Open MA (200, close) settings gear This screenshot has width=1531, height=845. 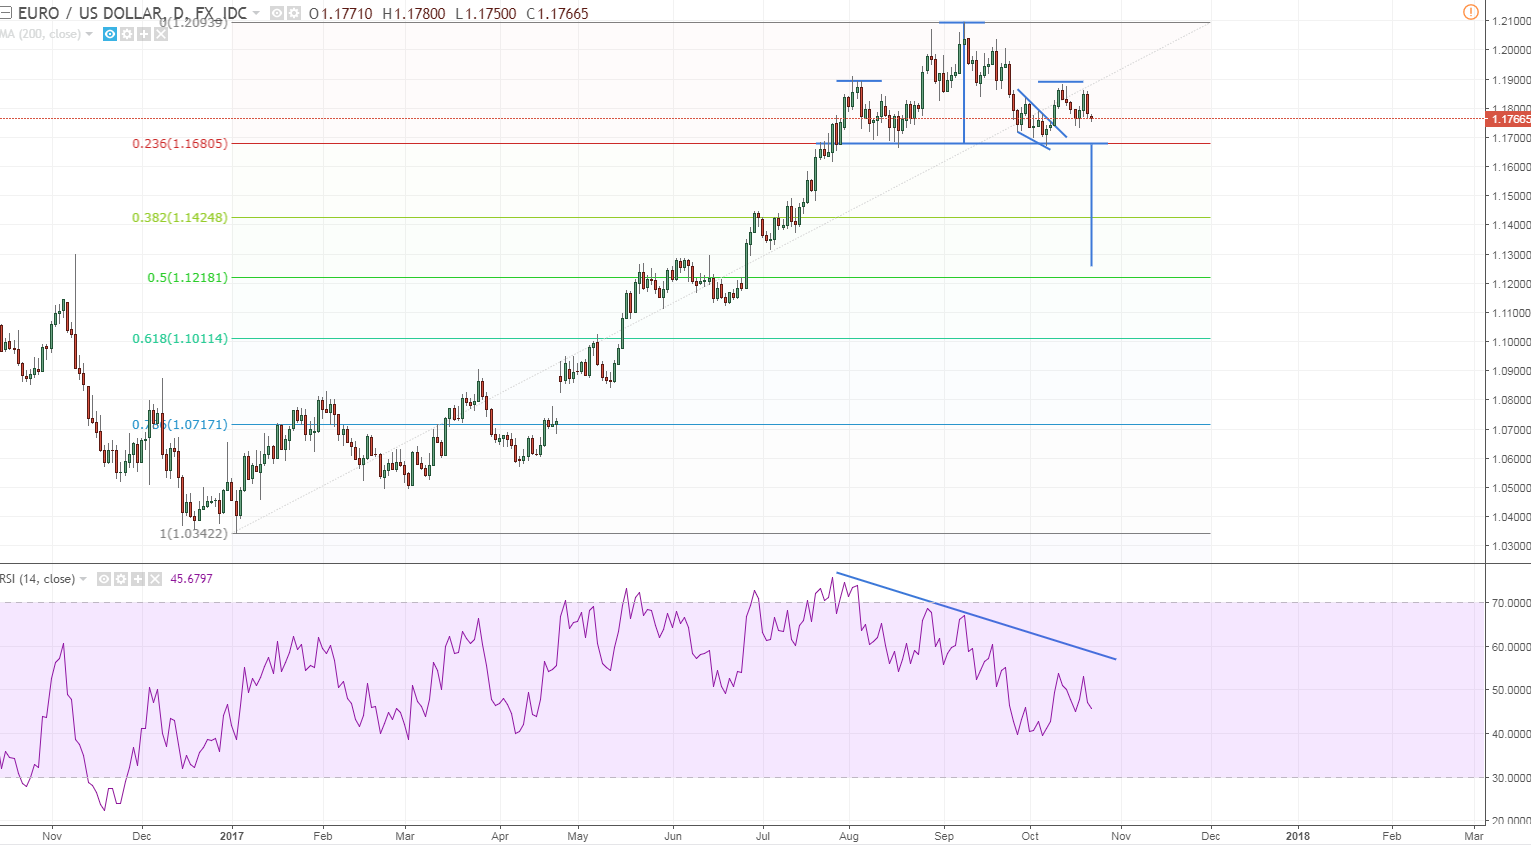[127, 34]
